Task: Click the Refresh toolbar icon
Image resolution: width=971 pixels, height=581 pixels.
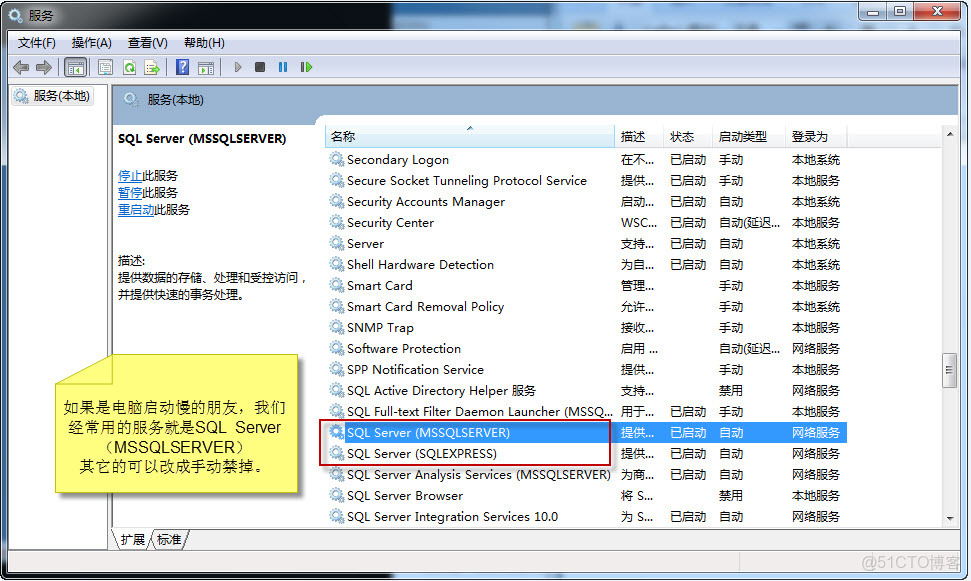Action: tap(129, 67)
